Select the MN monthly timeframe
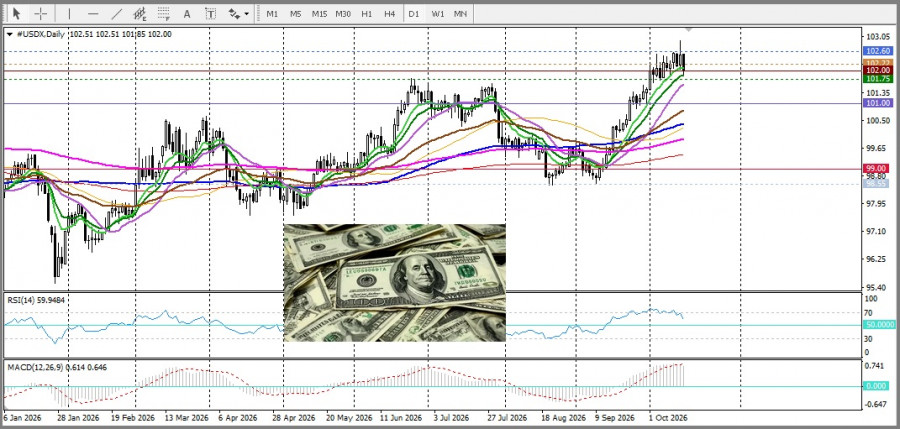This screenshot has width=900, height=429. click(x=460, y=13)
